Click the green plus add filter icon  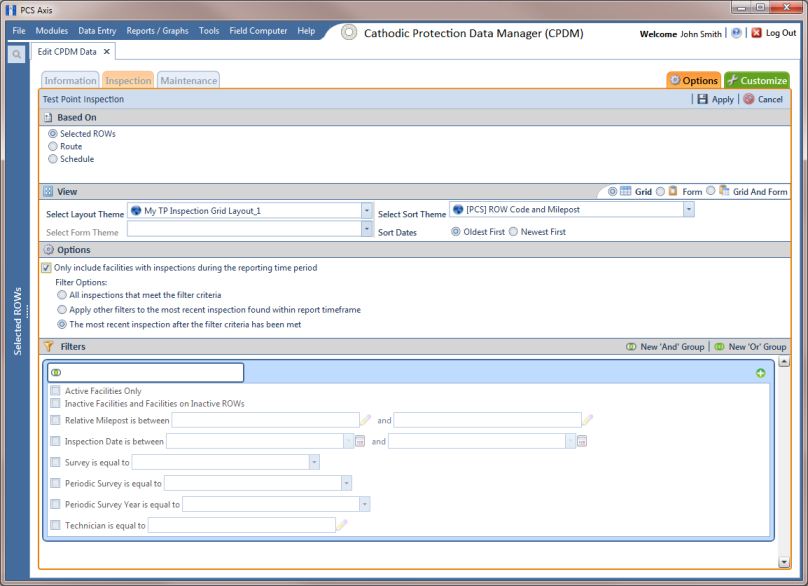click(761, 373)
